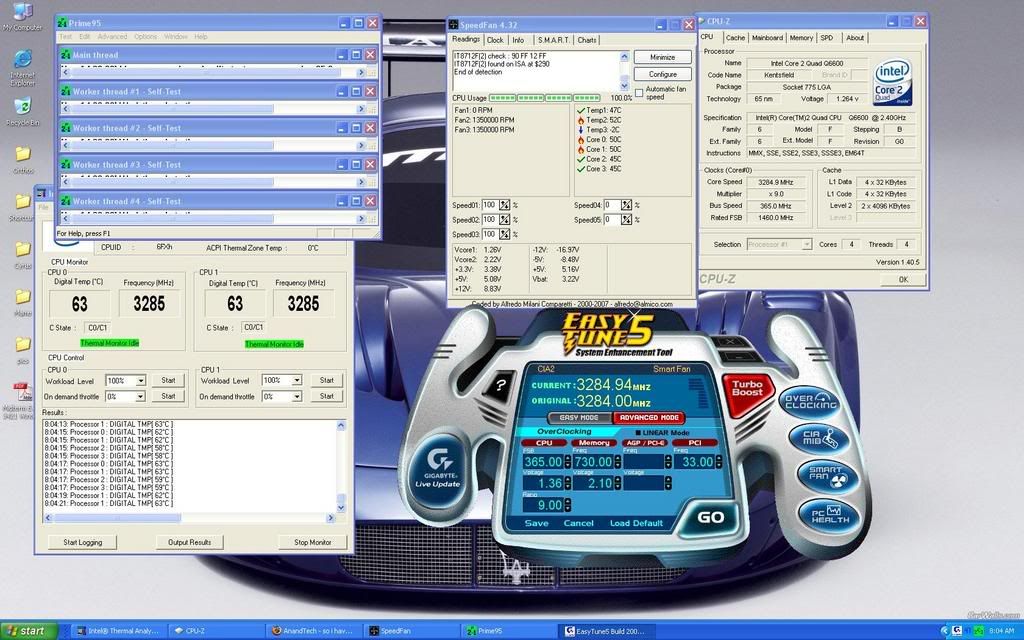Click Load Default in EasyTune5
The image size is (1024, 640).
636,523
